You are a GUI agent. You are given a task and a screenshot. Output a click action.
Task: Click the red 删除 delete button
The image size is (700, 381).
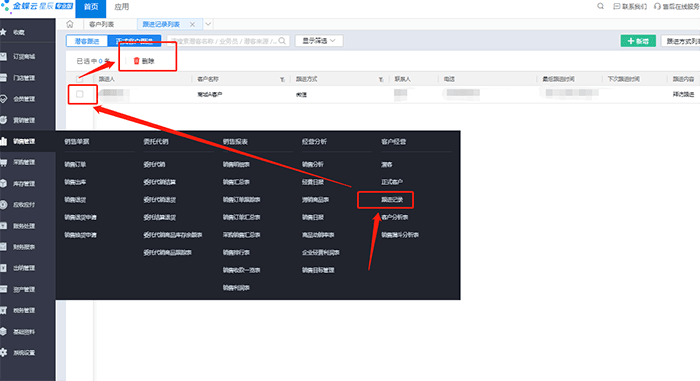point(144,61)
